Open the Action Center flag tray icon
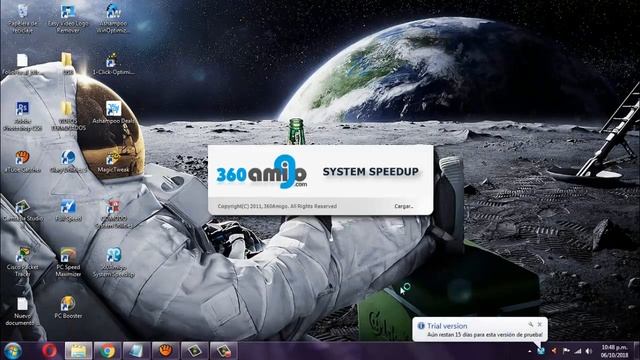Viewport: 640px width, 360px height. click(x=566, y=351)
